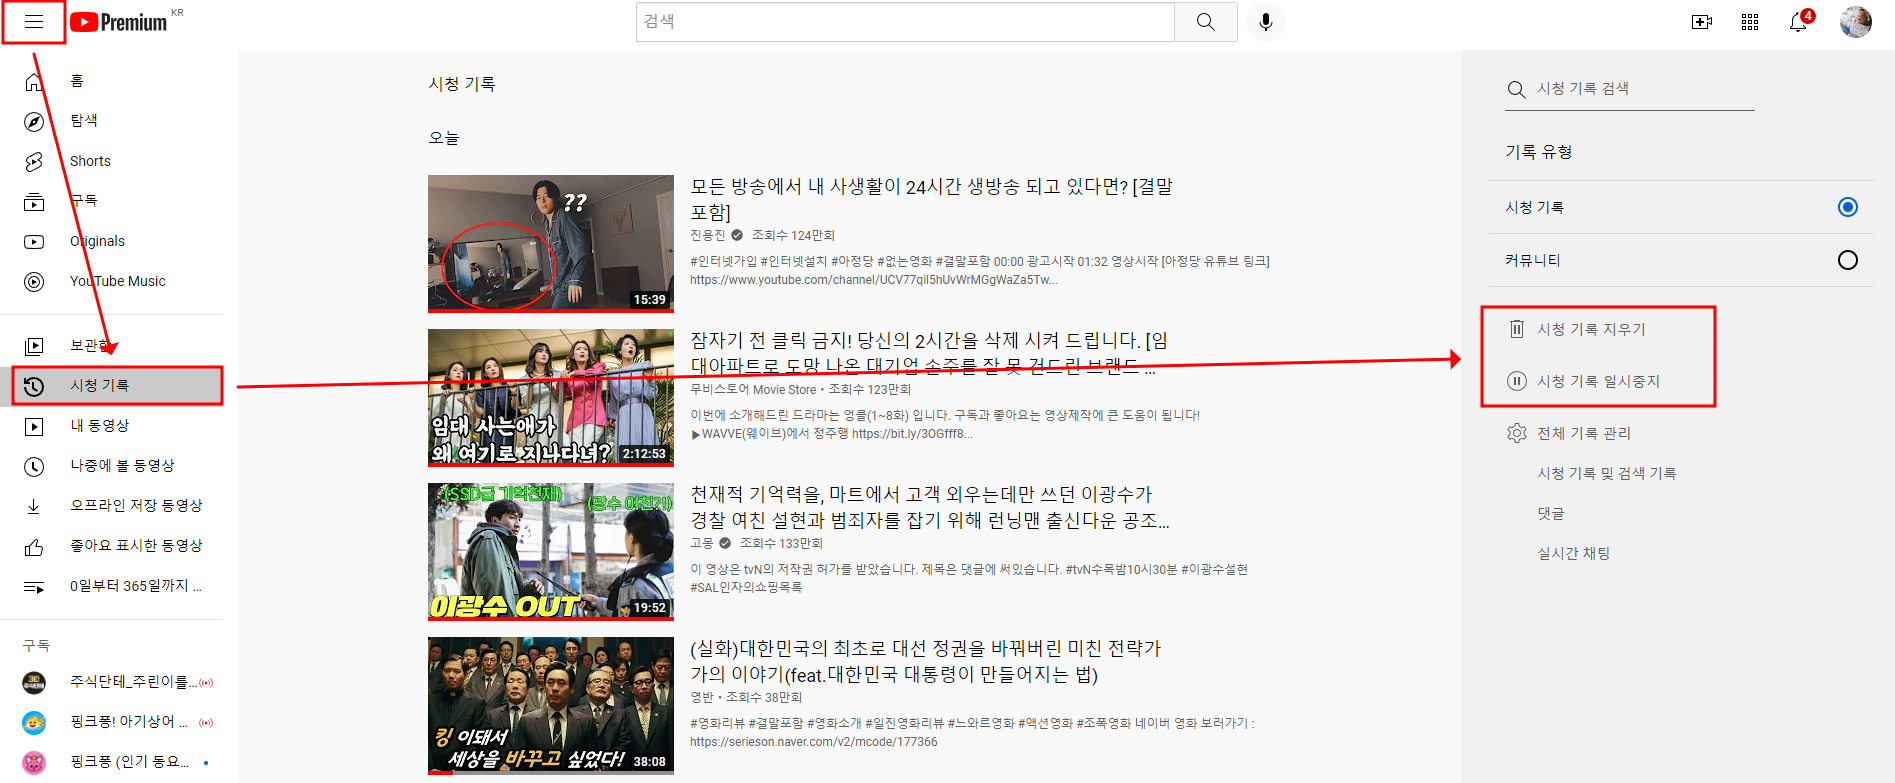Image resolution: width=1895 pixels, height=783 pixels.
Task: Open 전체 기록 관리
Action: pos(1584,433)
